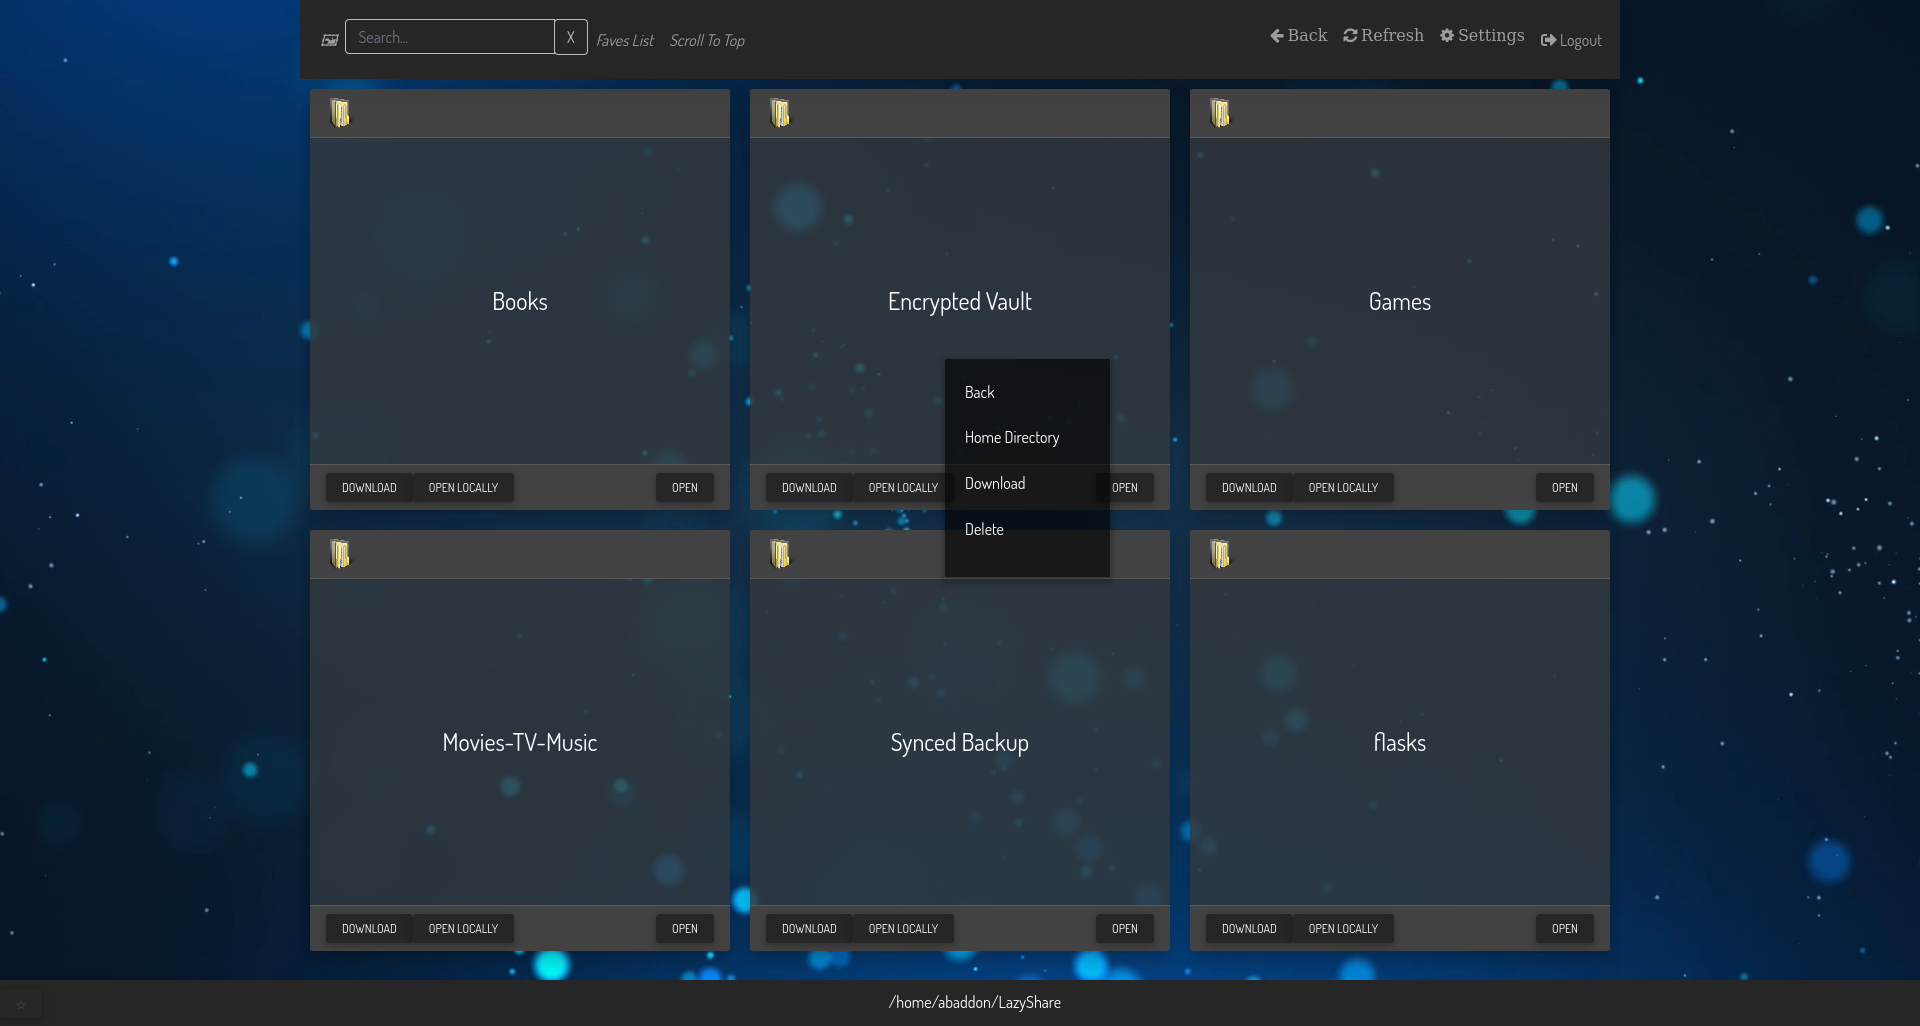
Task: Click Open Locally on the Movies-TV-Music card
Action: pyautogui.click(x=463, y=929)
